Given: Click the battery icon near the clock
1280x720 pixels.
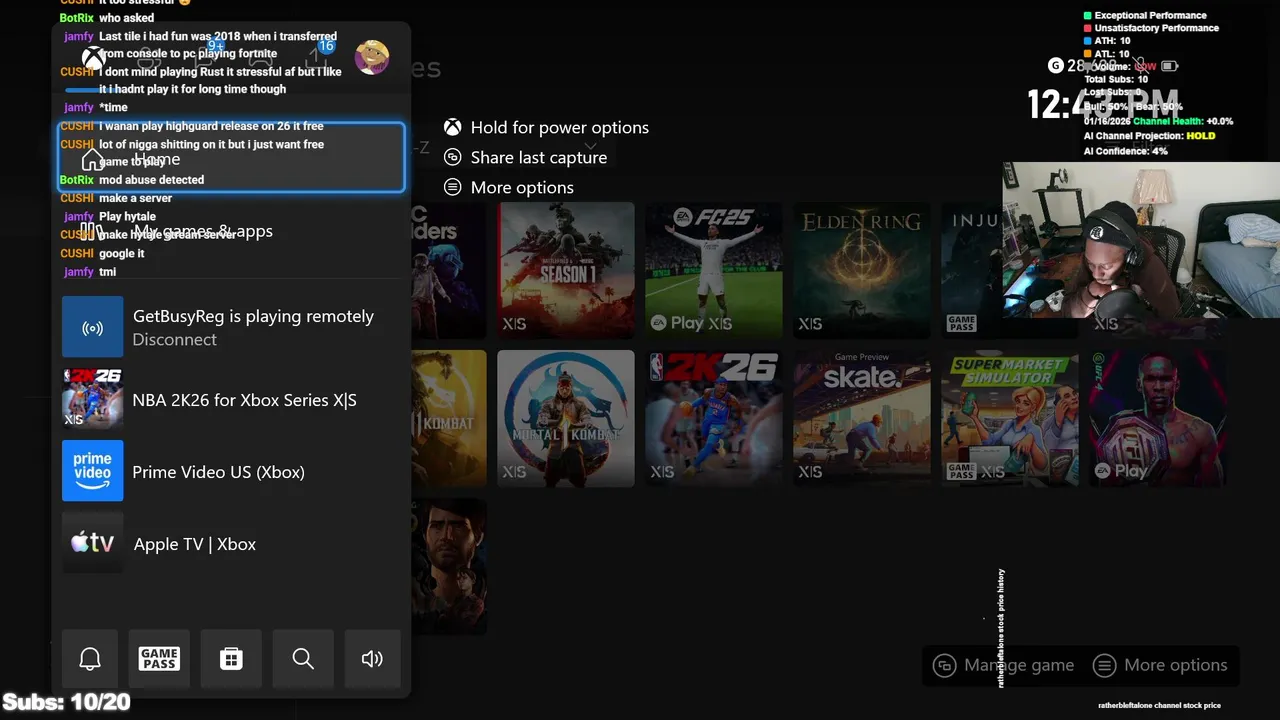Looking at the screenshot, I should [1169, 66].
